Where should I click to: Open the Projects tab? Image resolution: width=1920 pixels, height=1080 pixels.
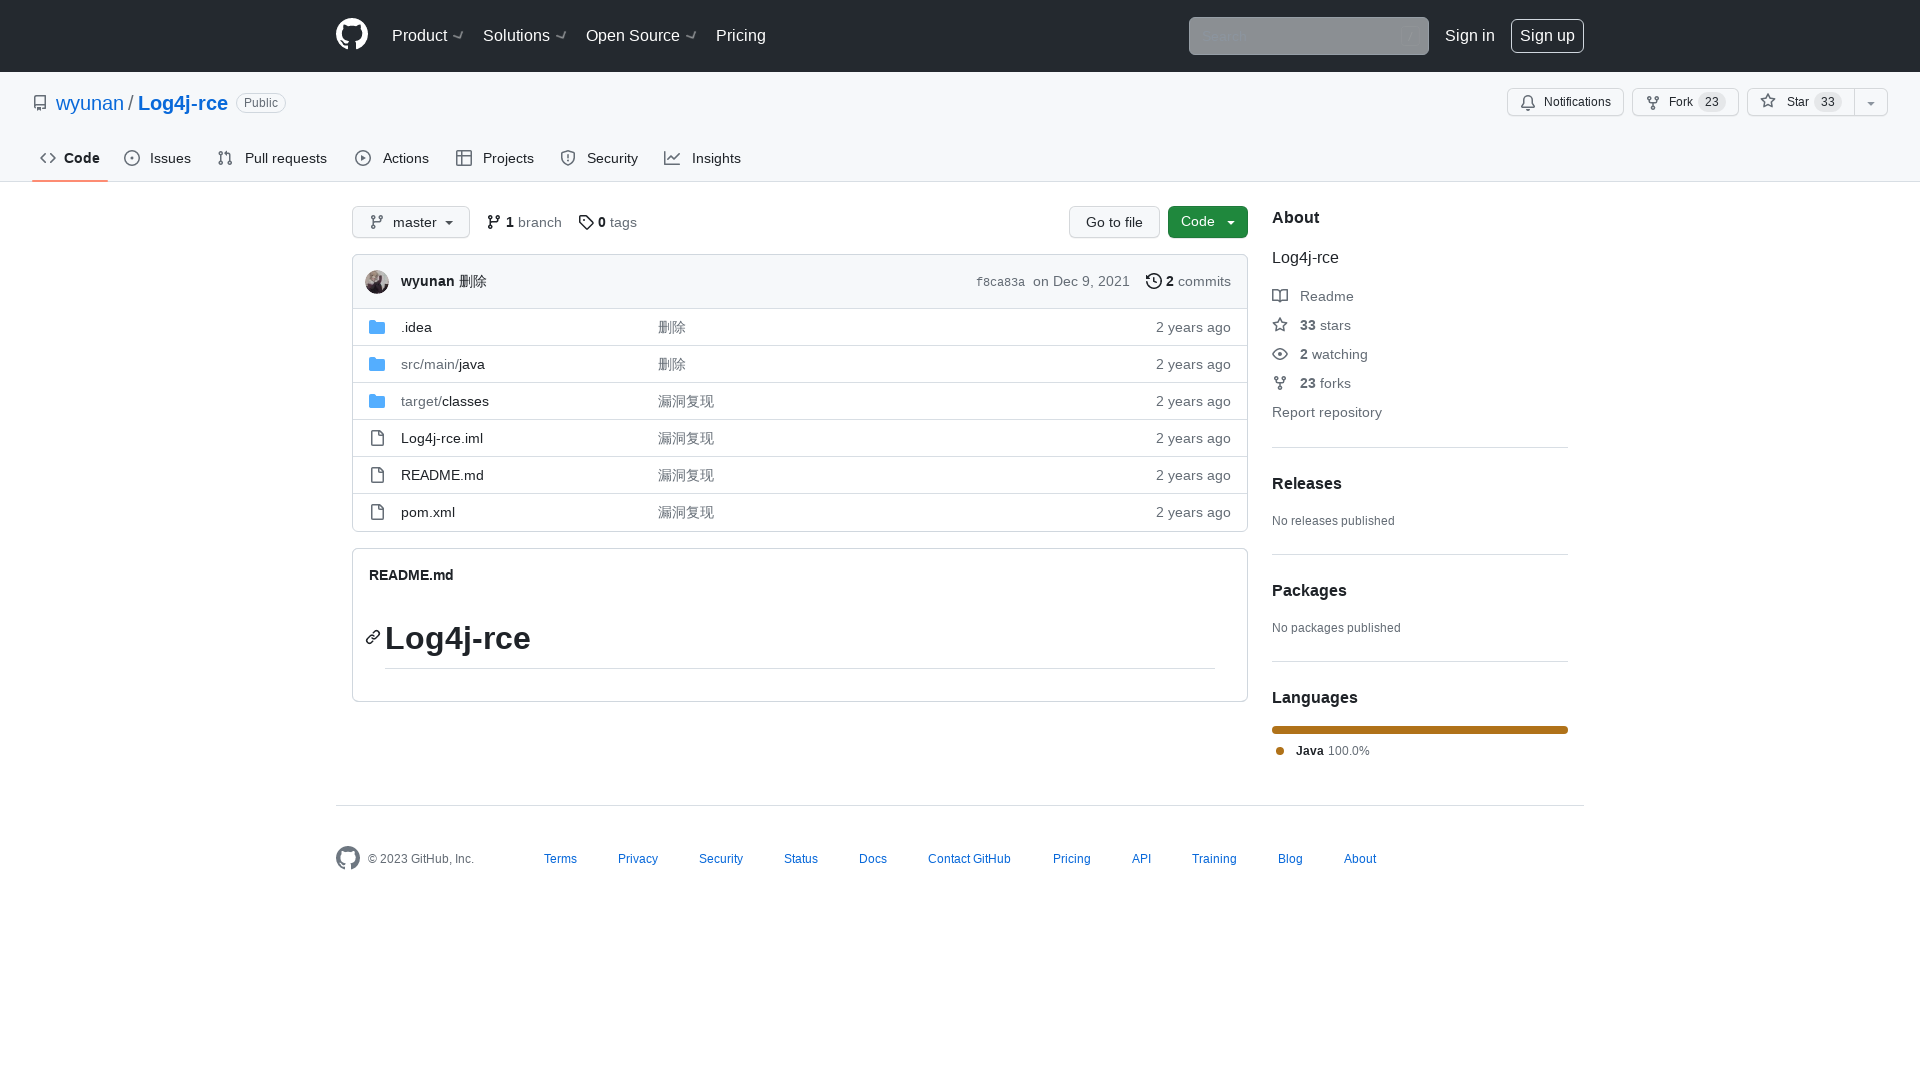(x=495, y=158)
